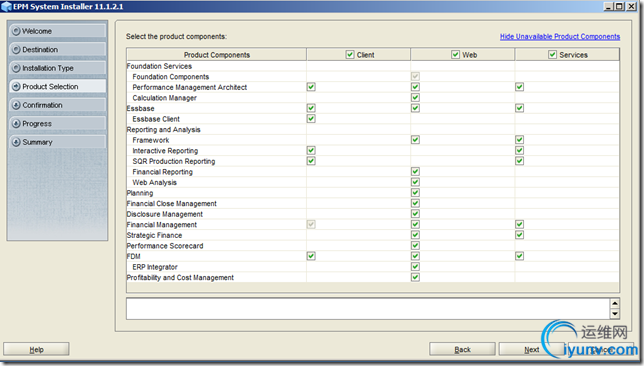
Task: Click the EPM System Installer title icon
Action: [6, 7]
